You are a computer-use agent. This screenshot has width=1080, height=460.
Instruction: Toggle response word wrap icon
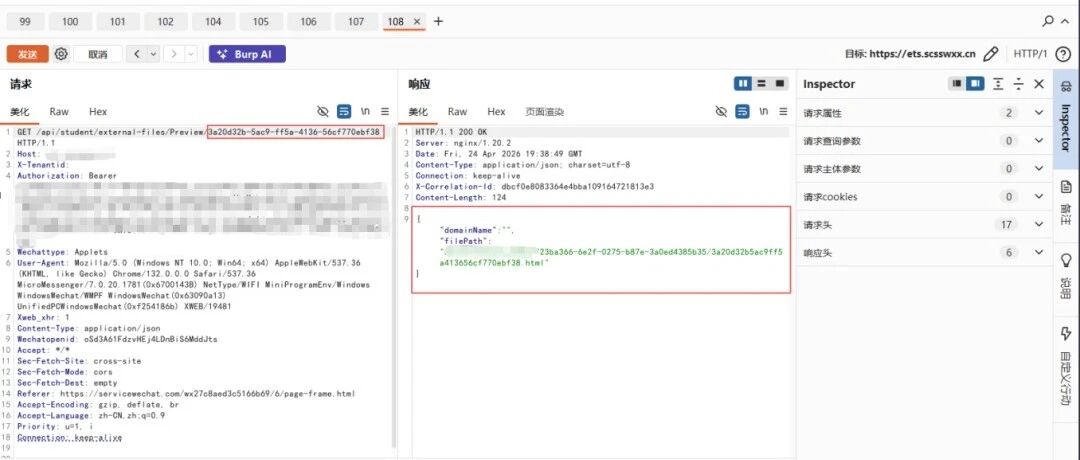(x=742, y=112)
